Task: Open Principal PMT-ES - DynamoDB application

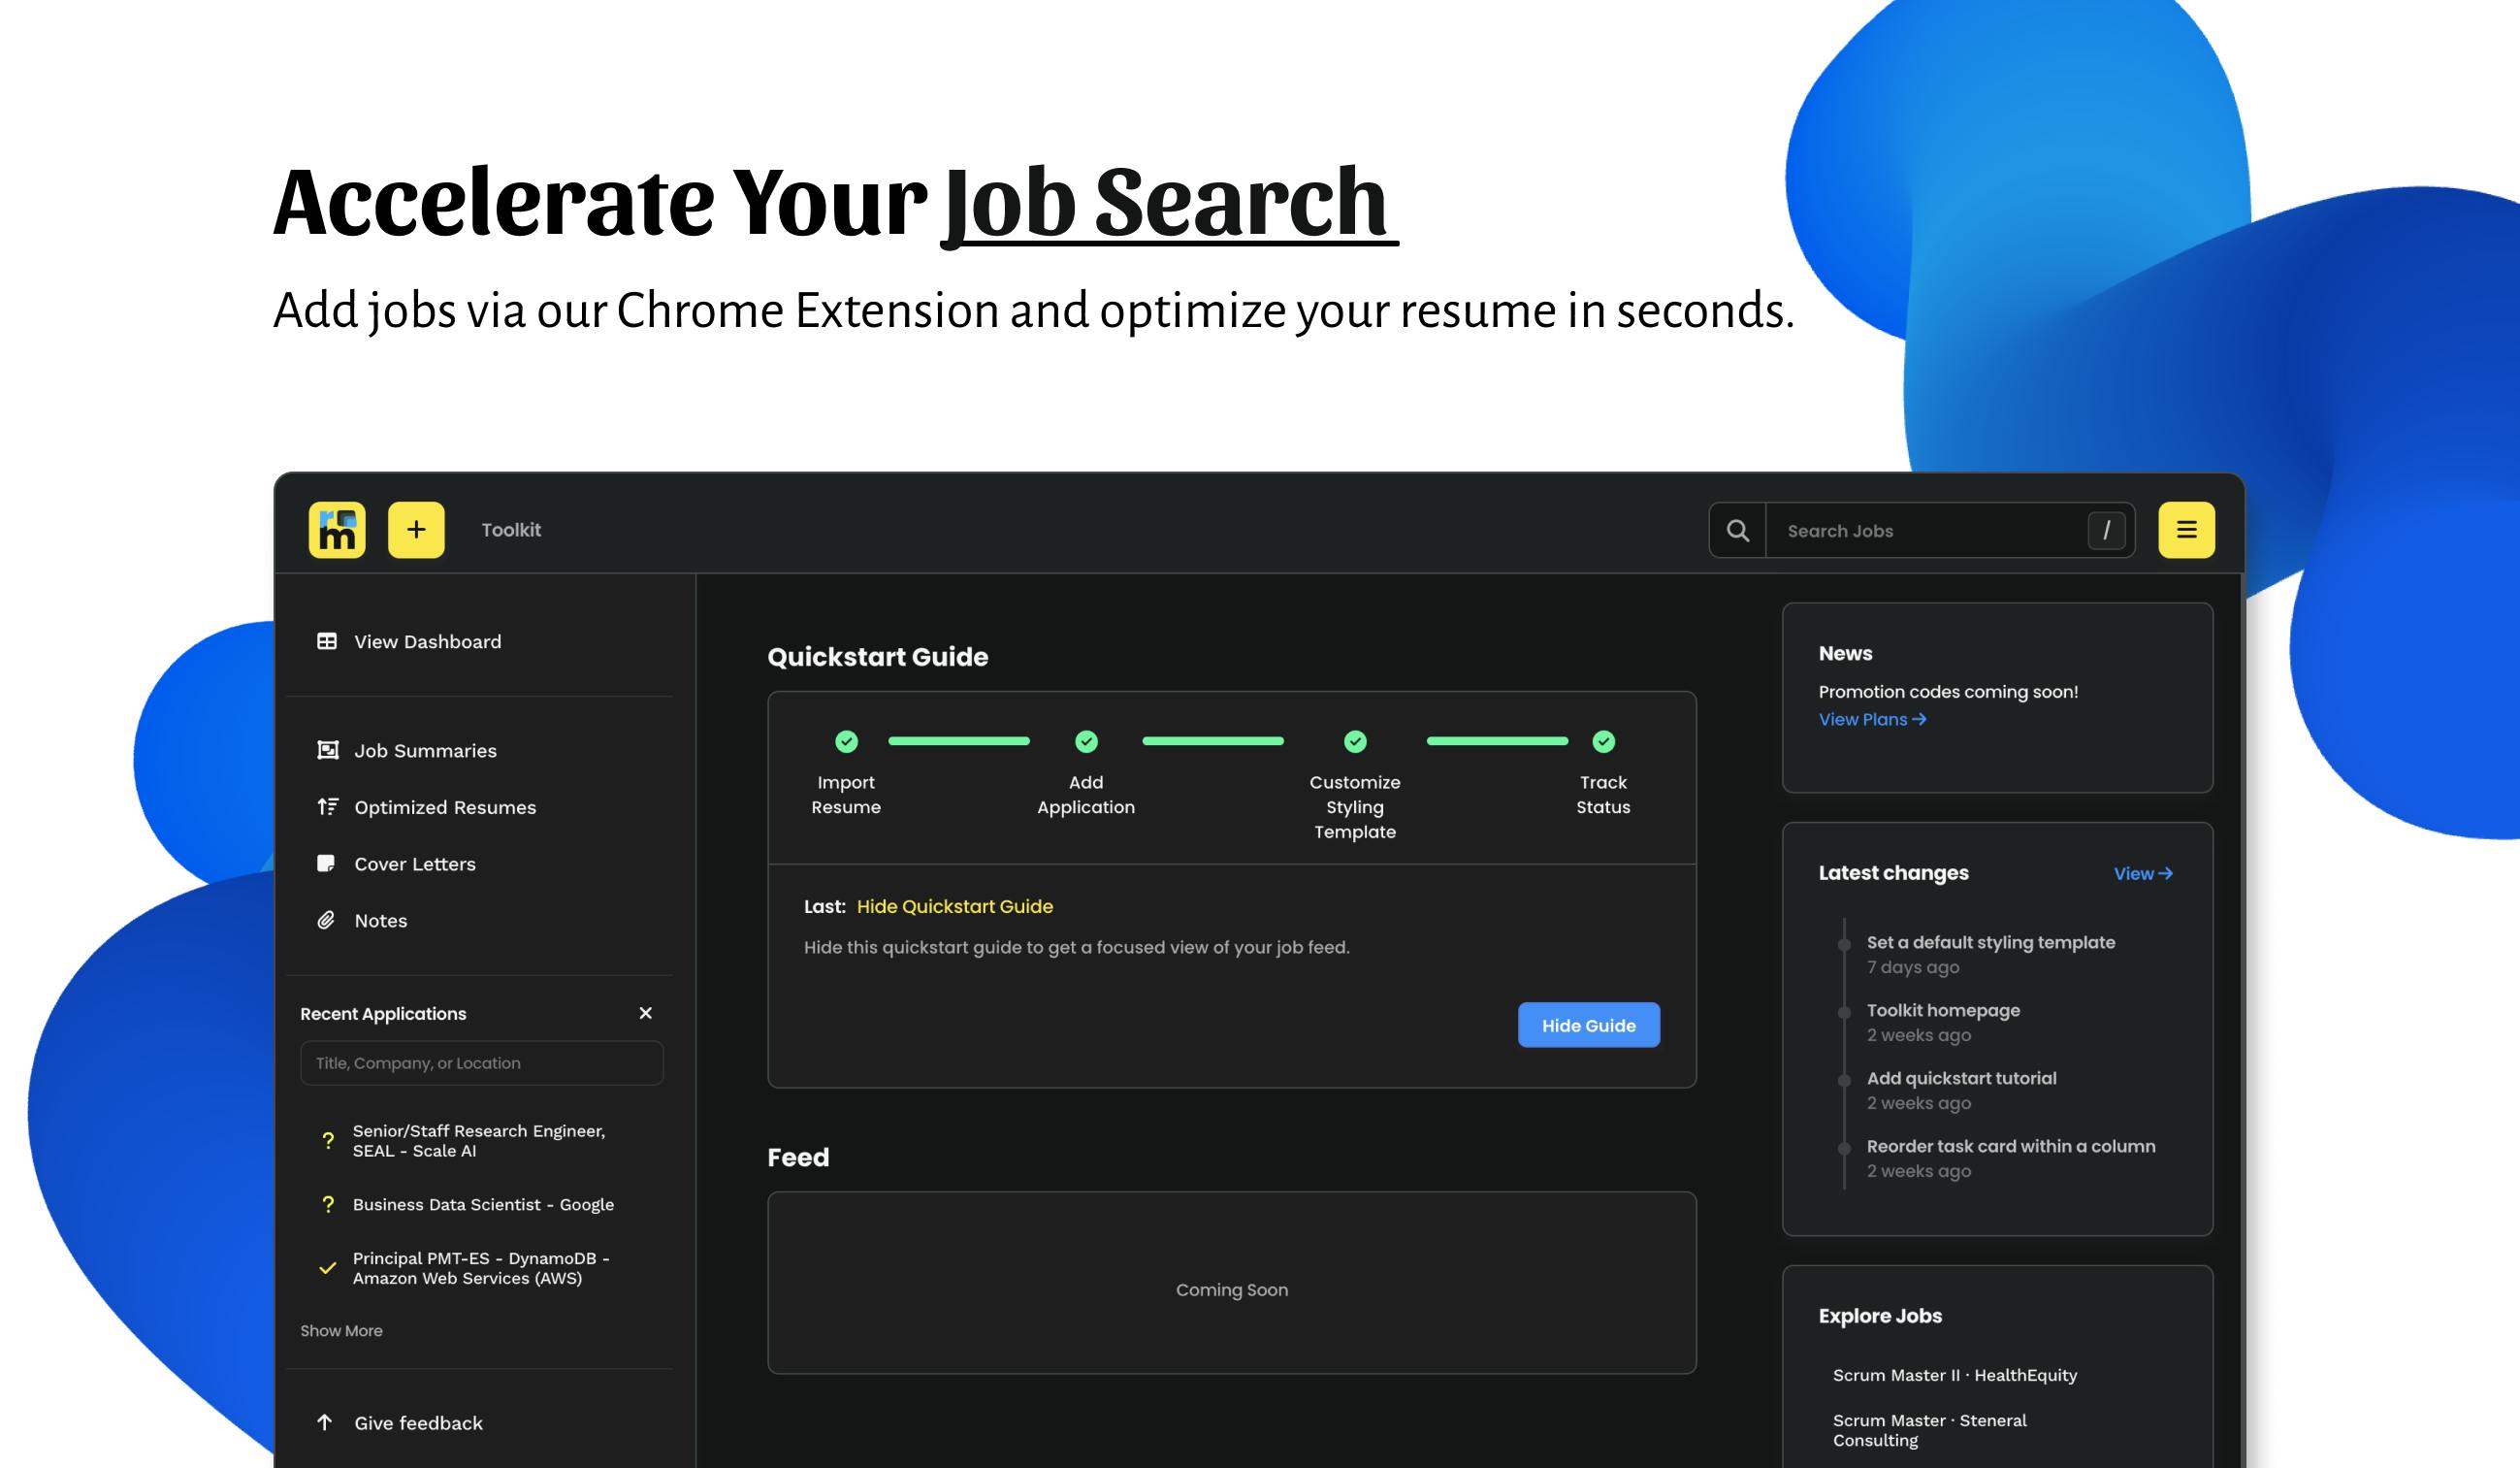Action: tap(481, 1268)
